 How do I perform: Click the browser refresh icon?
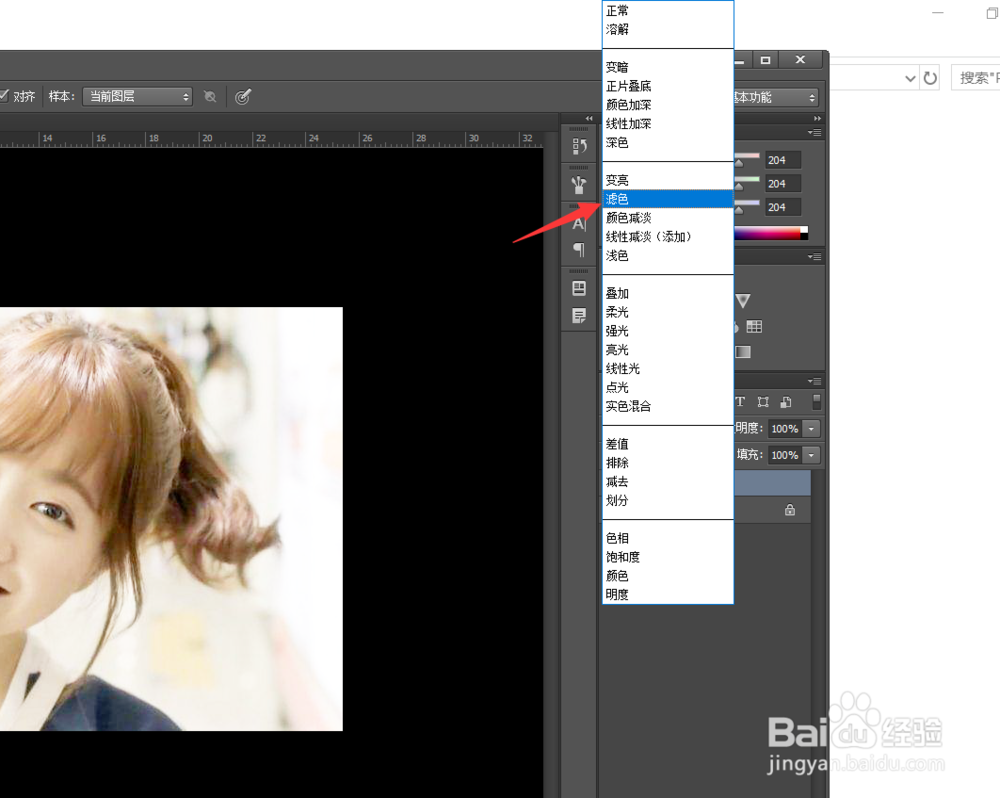click(x=930, y=78)
